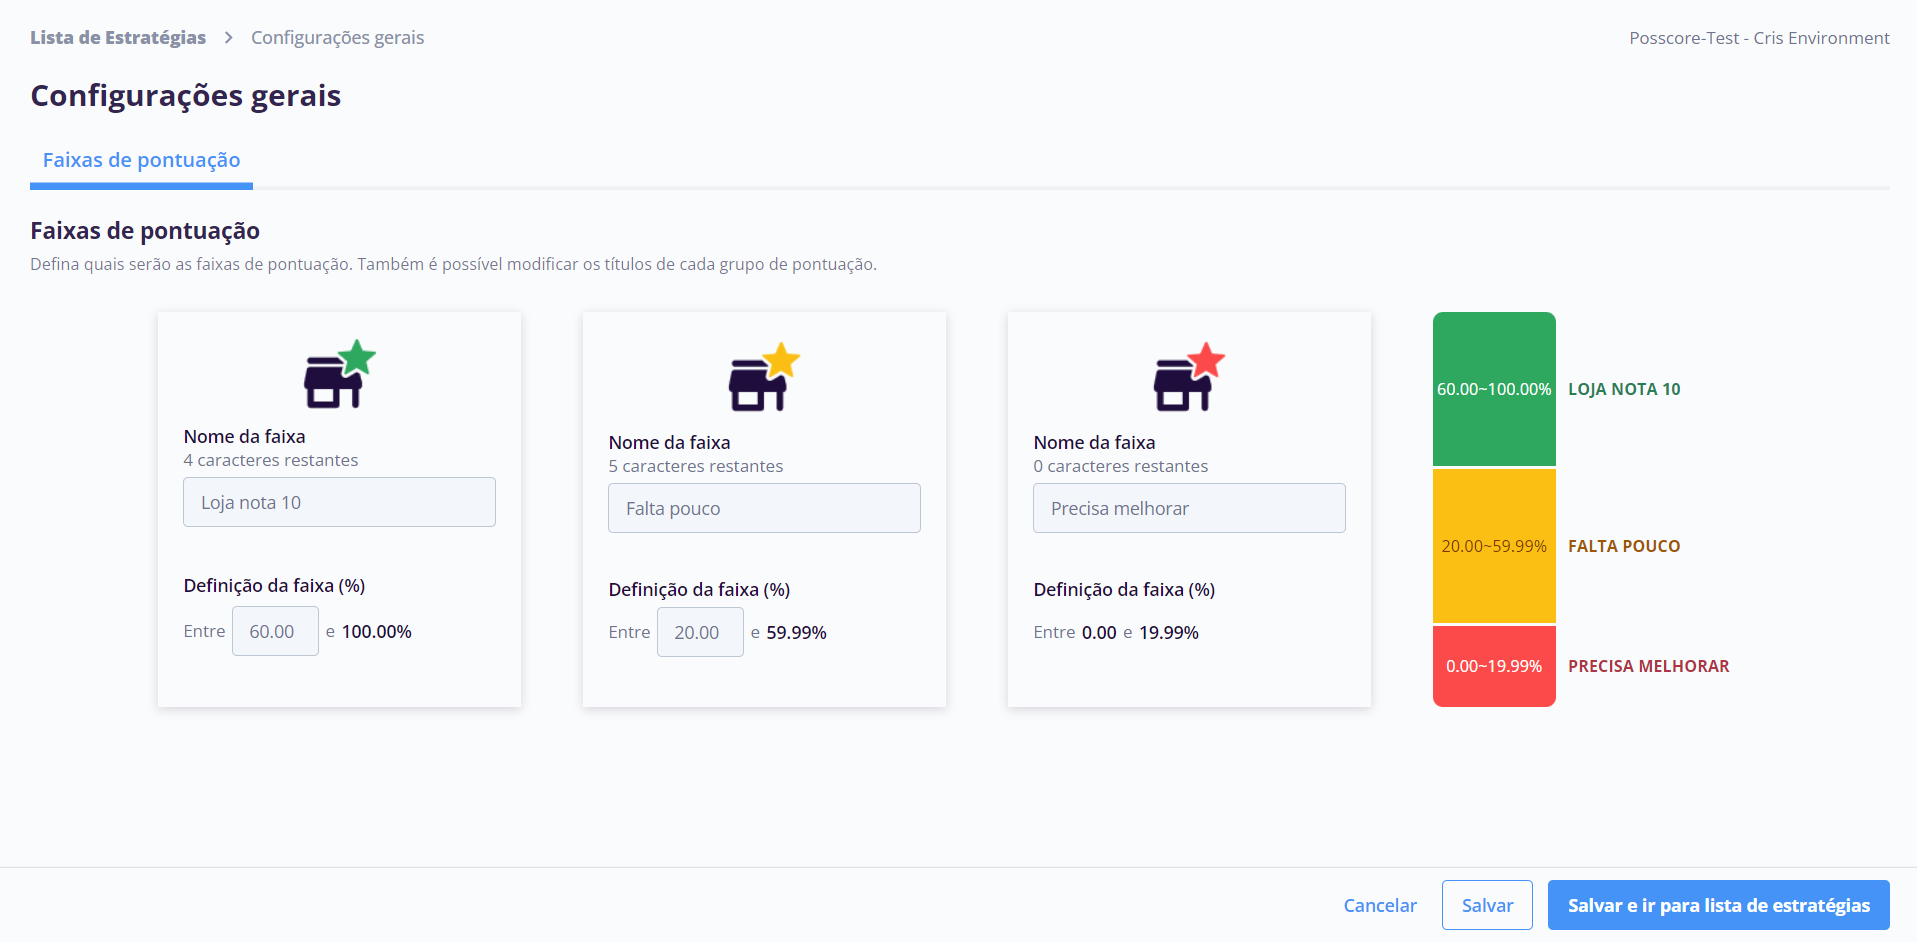Click Salvar e ir para lista de estratégias

[x=1718, y=905]
